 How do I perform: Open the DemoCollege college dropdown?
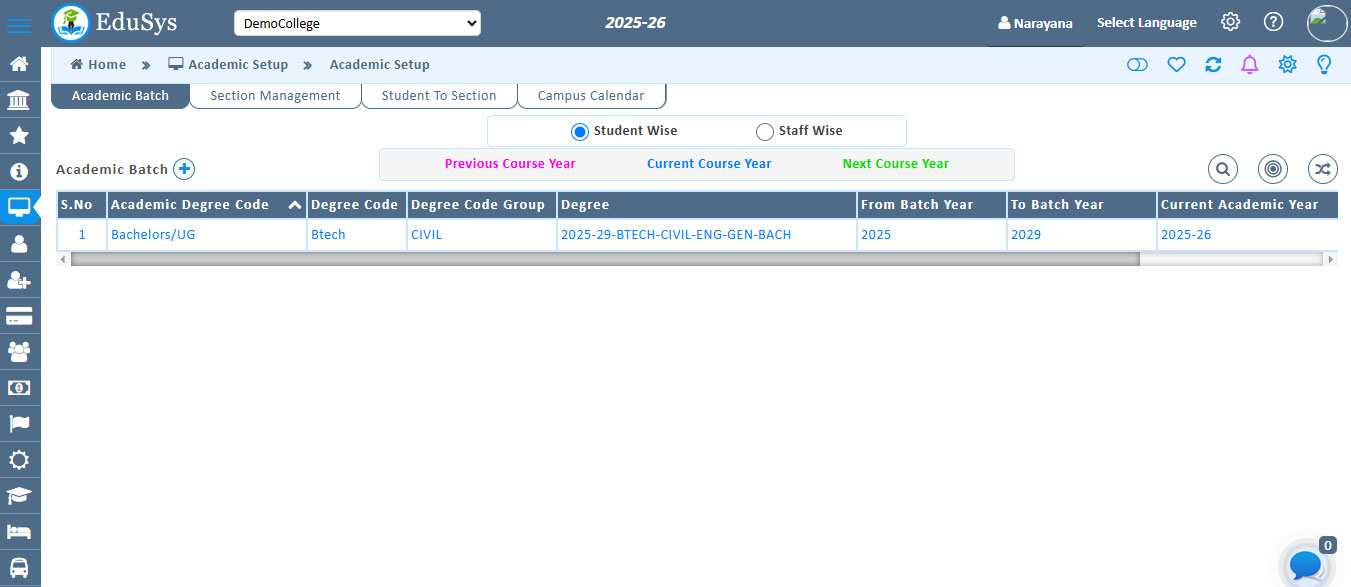tap(357, 22)
